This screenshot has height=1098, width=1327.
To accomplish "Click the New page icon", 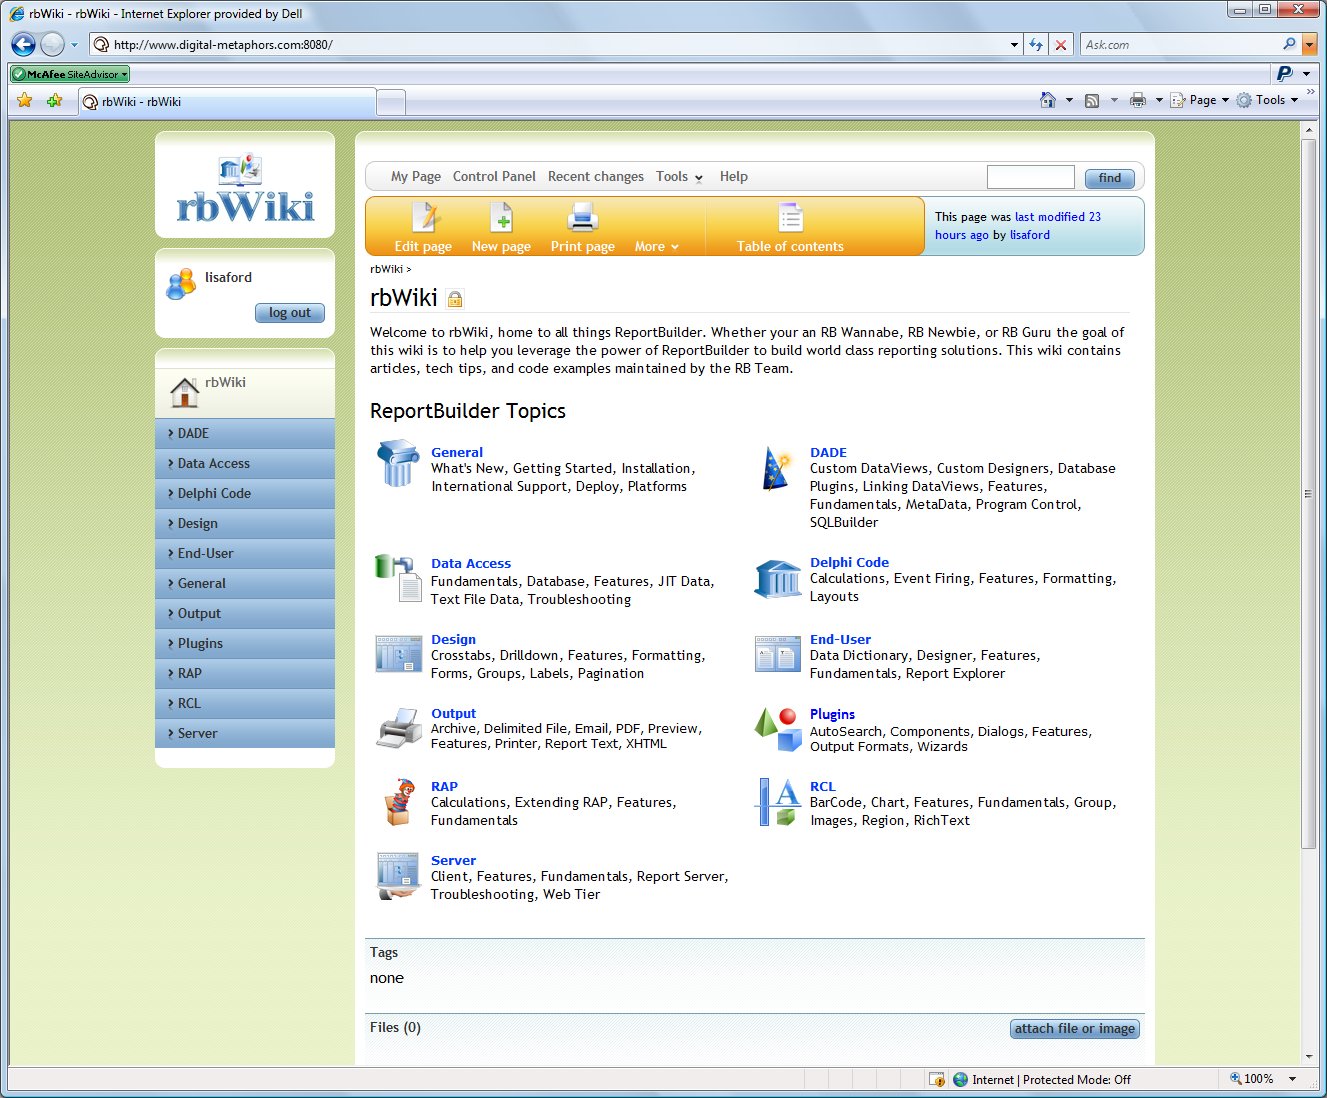I will tap(501, 217).
